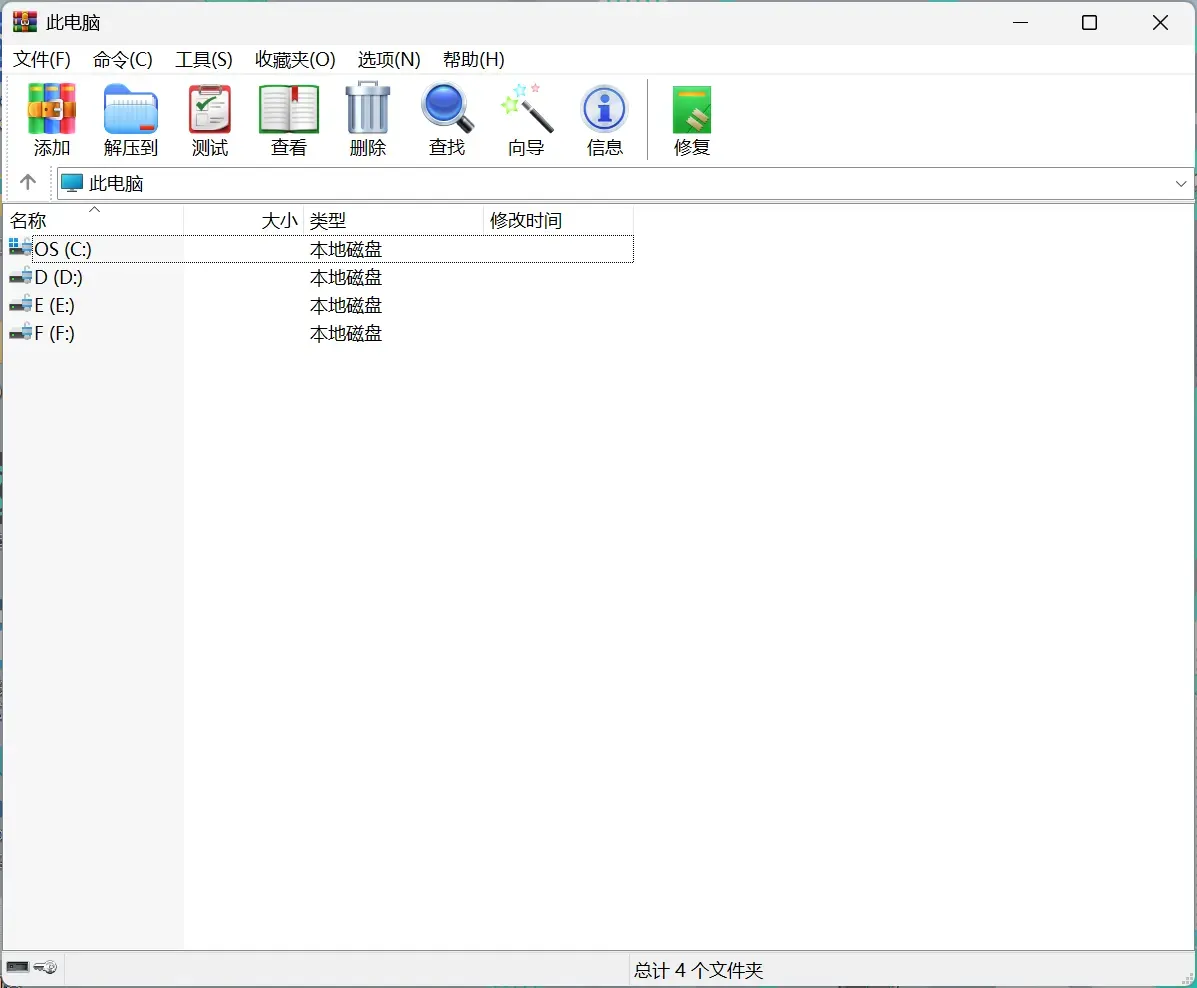
Task: Click the key icon in the status bar
Action: click(46, 967)
